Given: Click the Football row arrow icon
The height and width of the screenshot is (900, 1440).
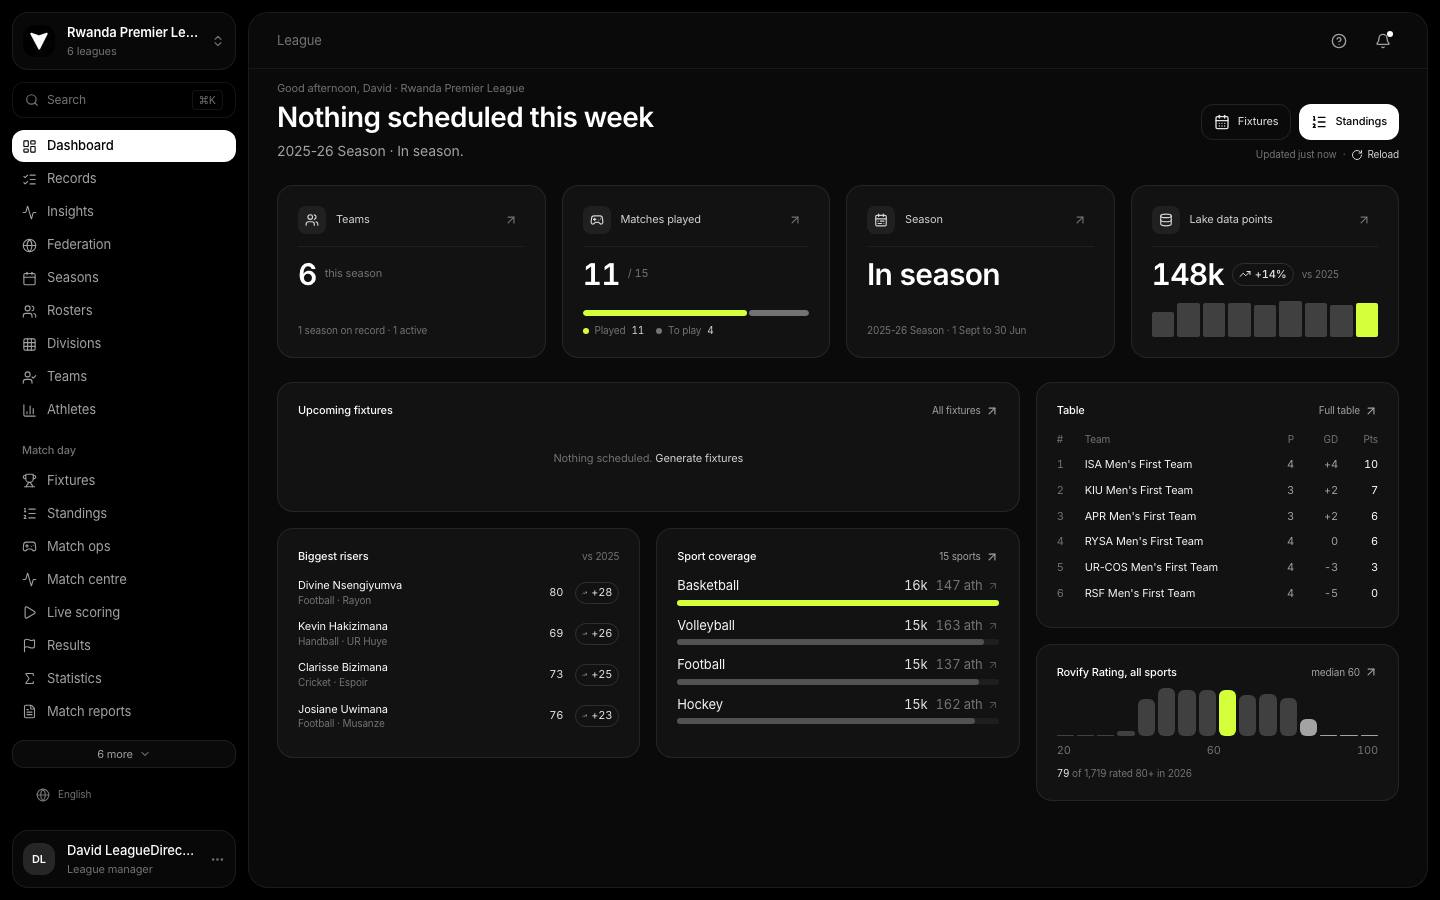Looking at the screenshot, I should pyautogui.click(x=993, y=665).
